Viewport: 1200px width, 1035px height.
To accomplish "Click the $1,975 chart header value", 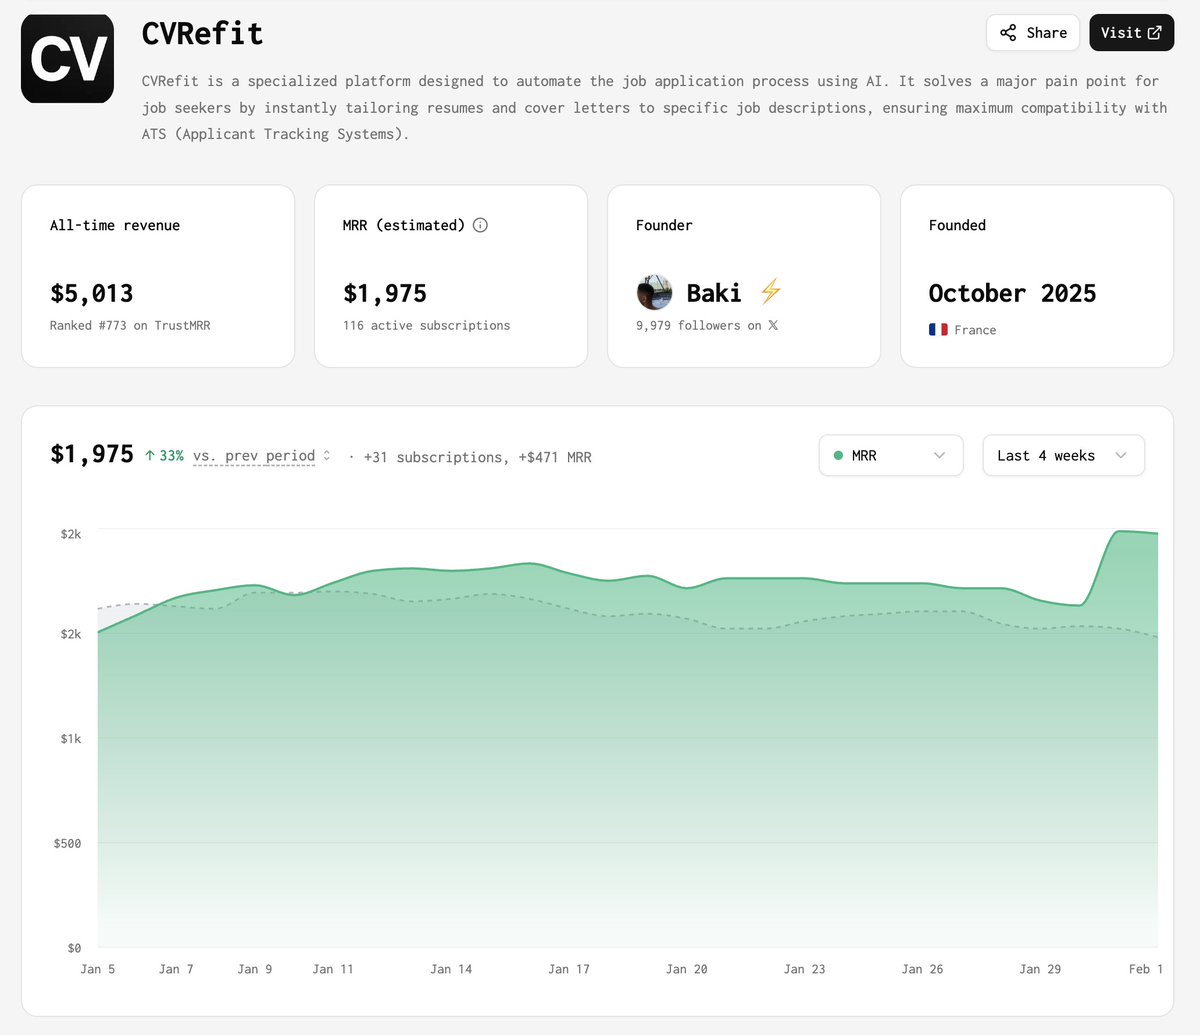I will tap(92, 454).
